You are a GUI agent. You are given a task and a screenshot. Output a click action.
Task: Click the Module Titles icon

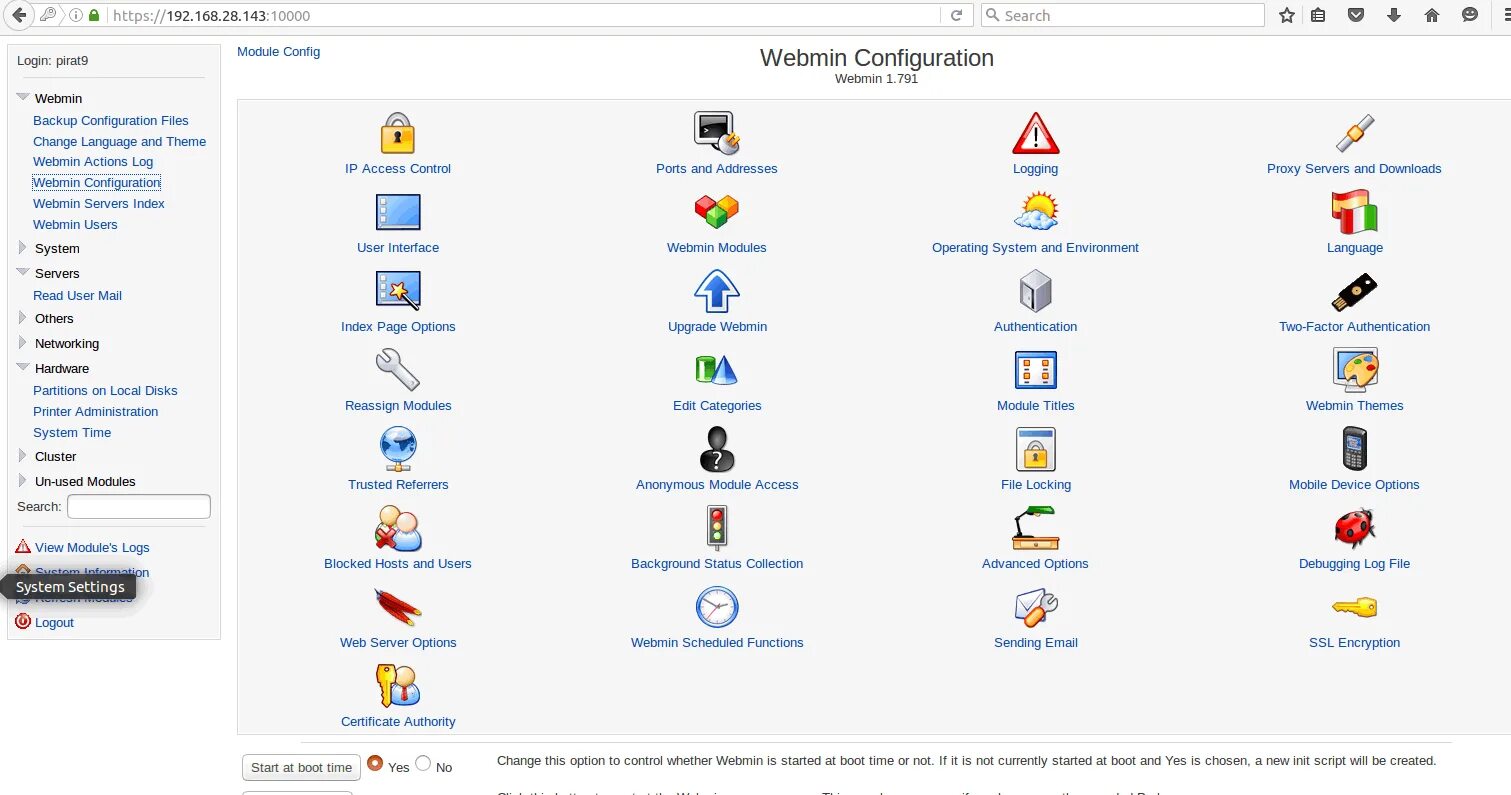point(1035,370)
